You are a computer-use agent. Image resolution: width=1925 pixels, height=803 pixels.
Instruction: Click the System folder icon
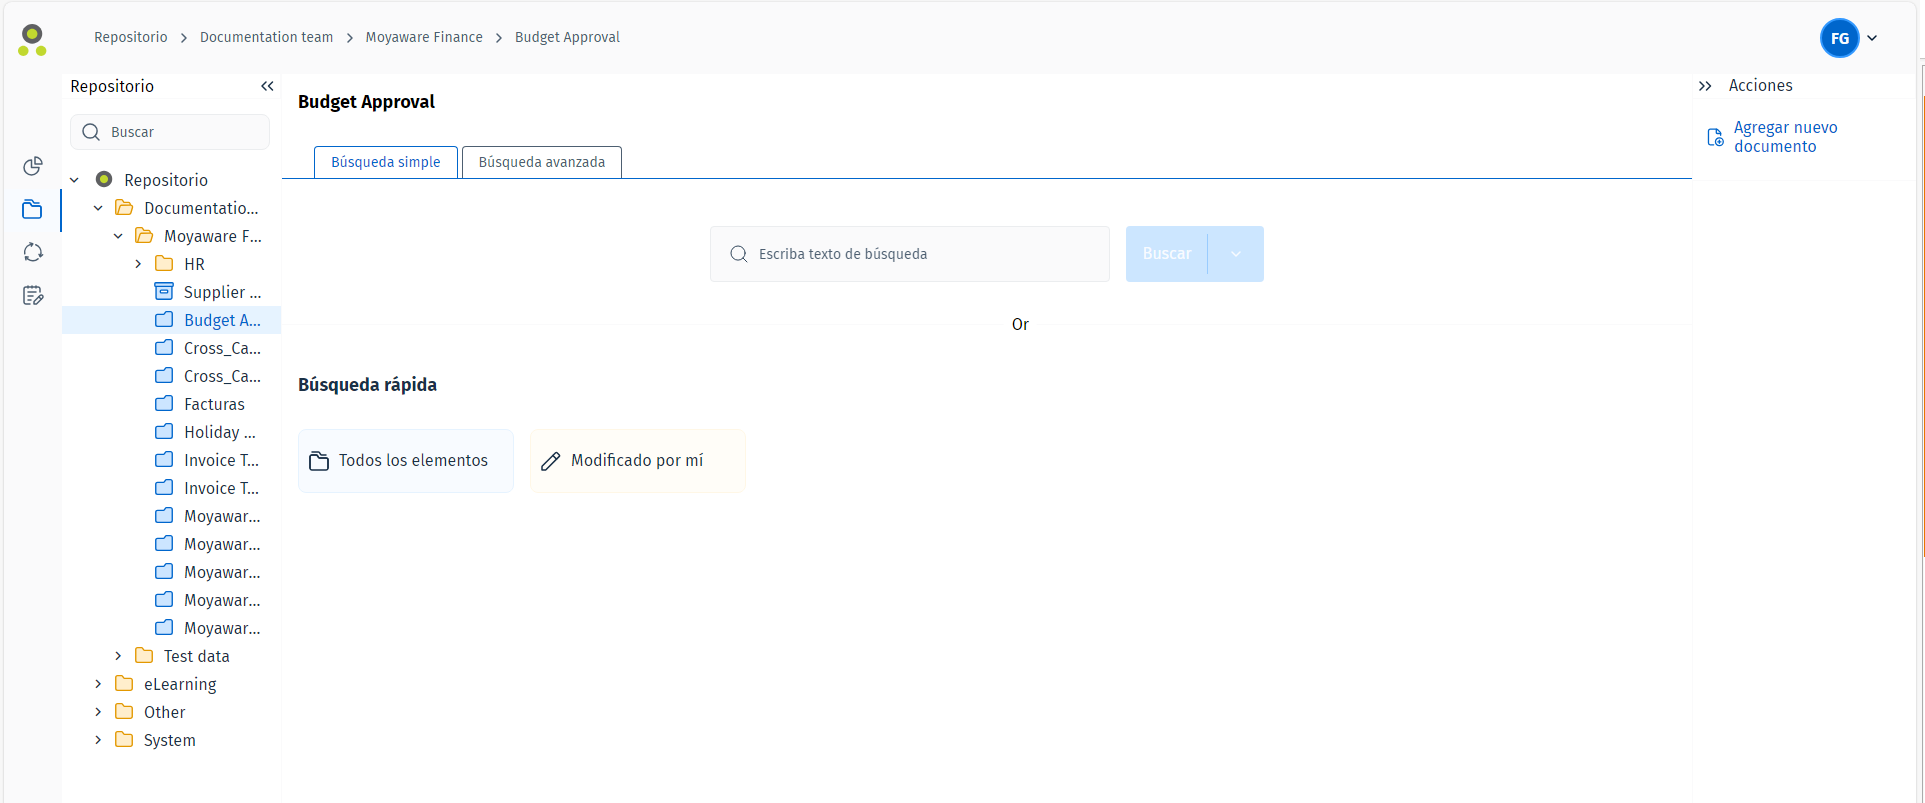pos(124,739)
